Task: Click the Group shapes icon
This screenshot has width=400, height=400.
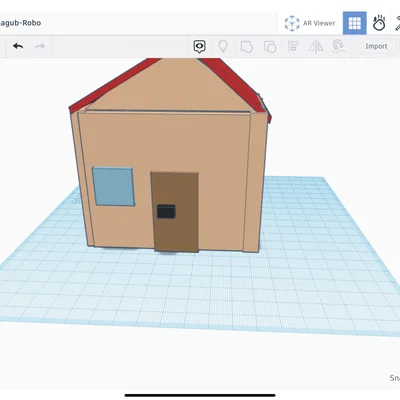Action: point(246,46)
